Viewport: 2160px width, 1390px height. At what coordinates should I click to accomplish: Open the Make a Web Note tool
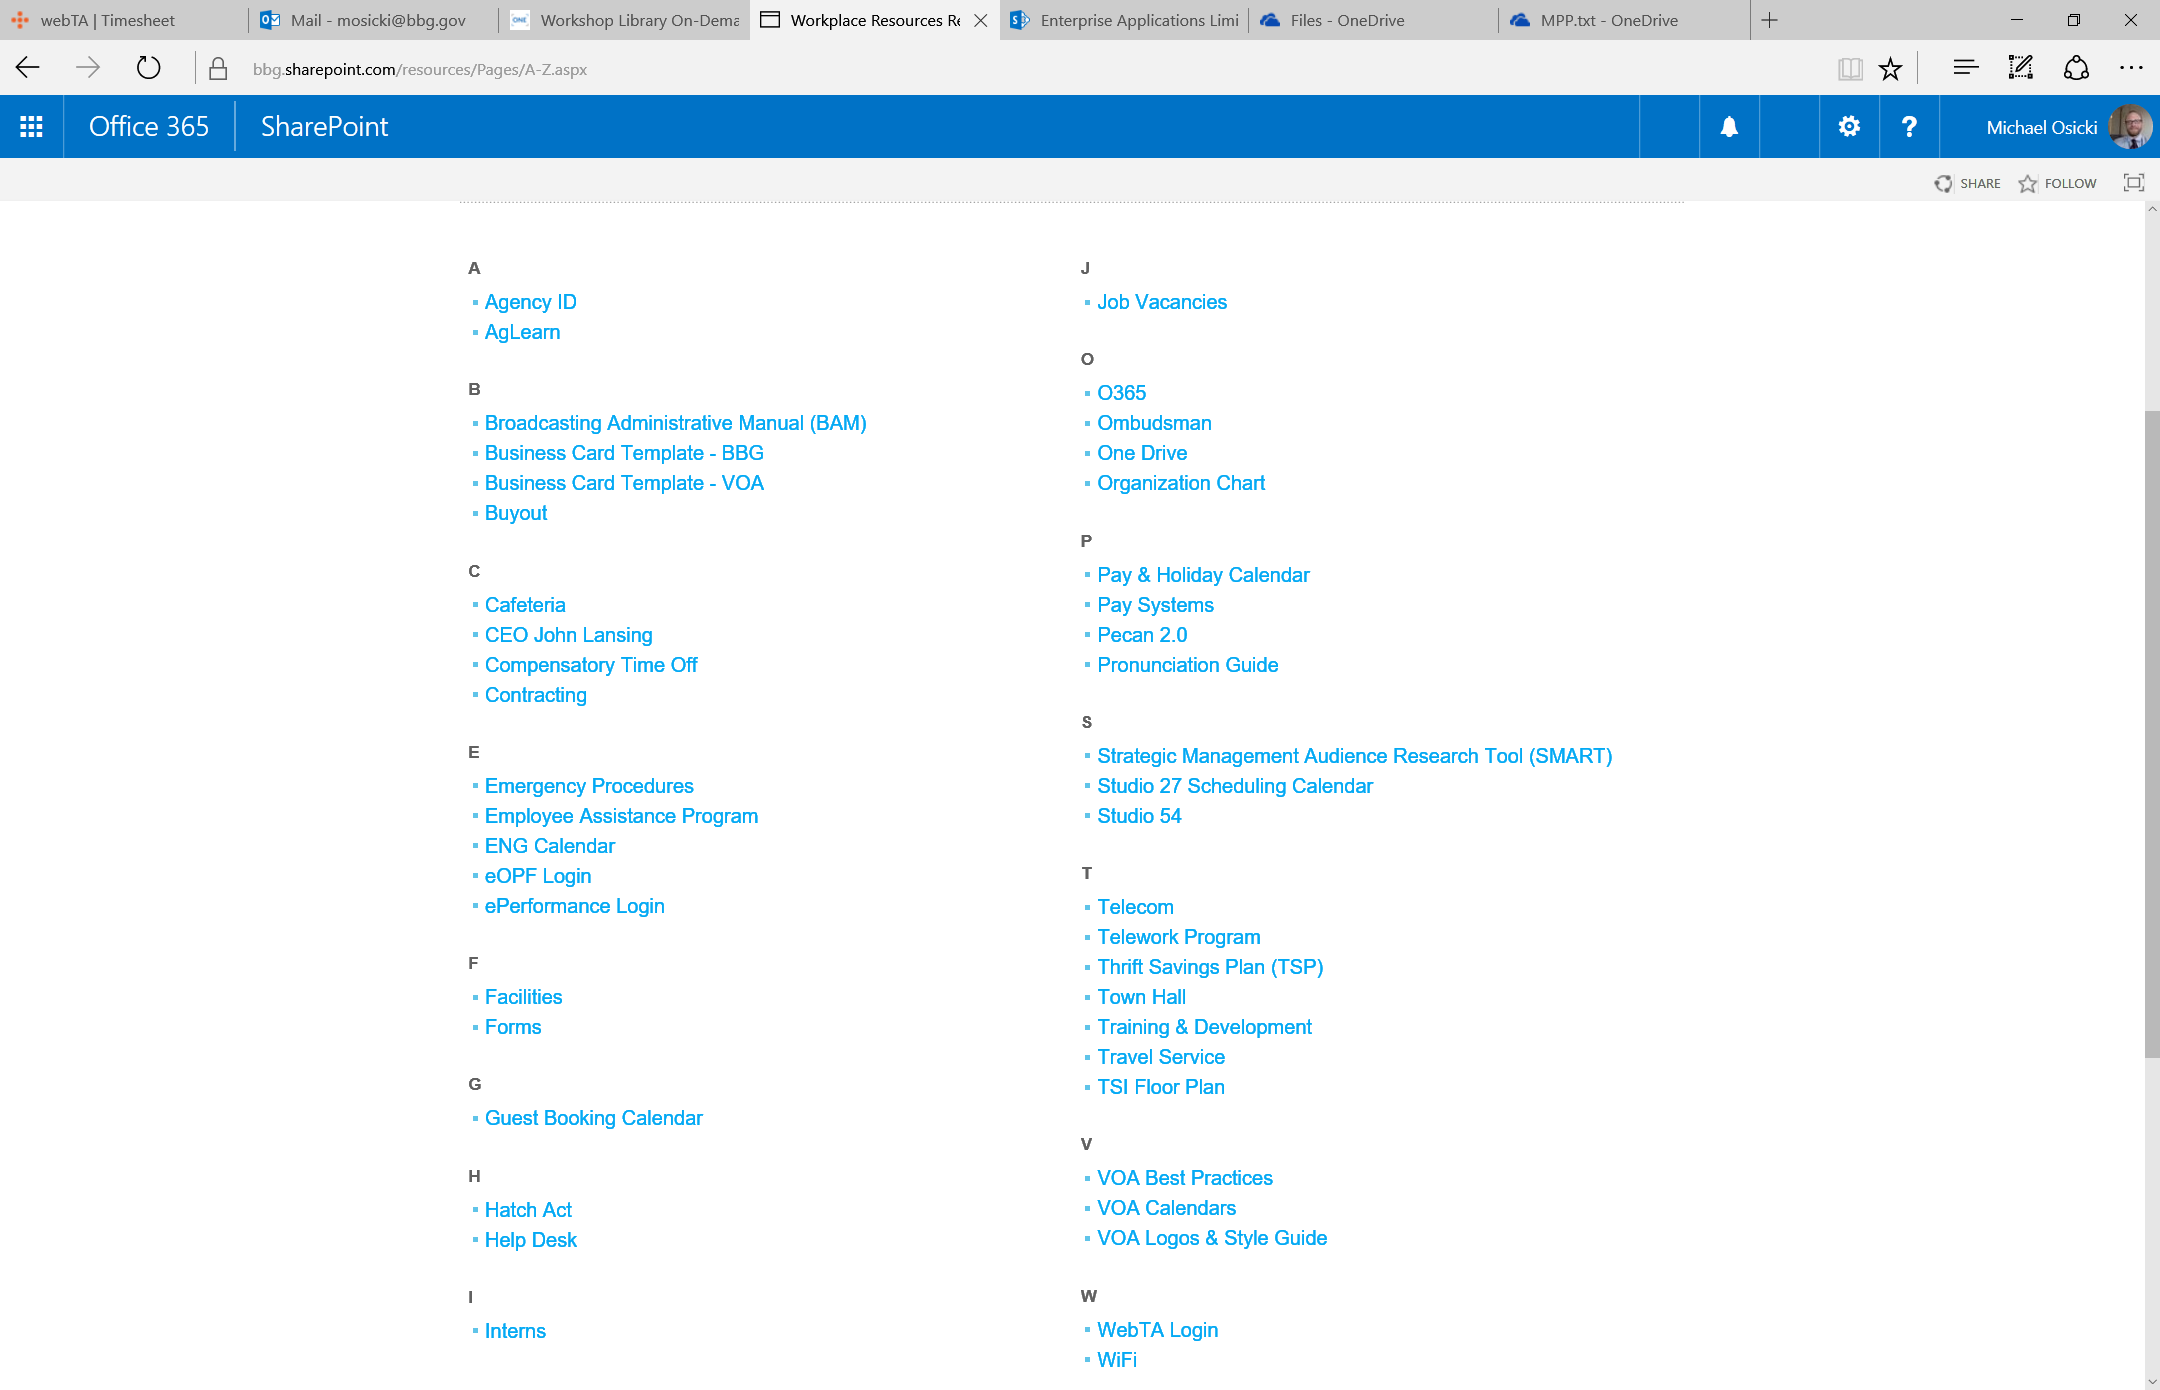(x=2021, y=69)
